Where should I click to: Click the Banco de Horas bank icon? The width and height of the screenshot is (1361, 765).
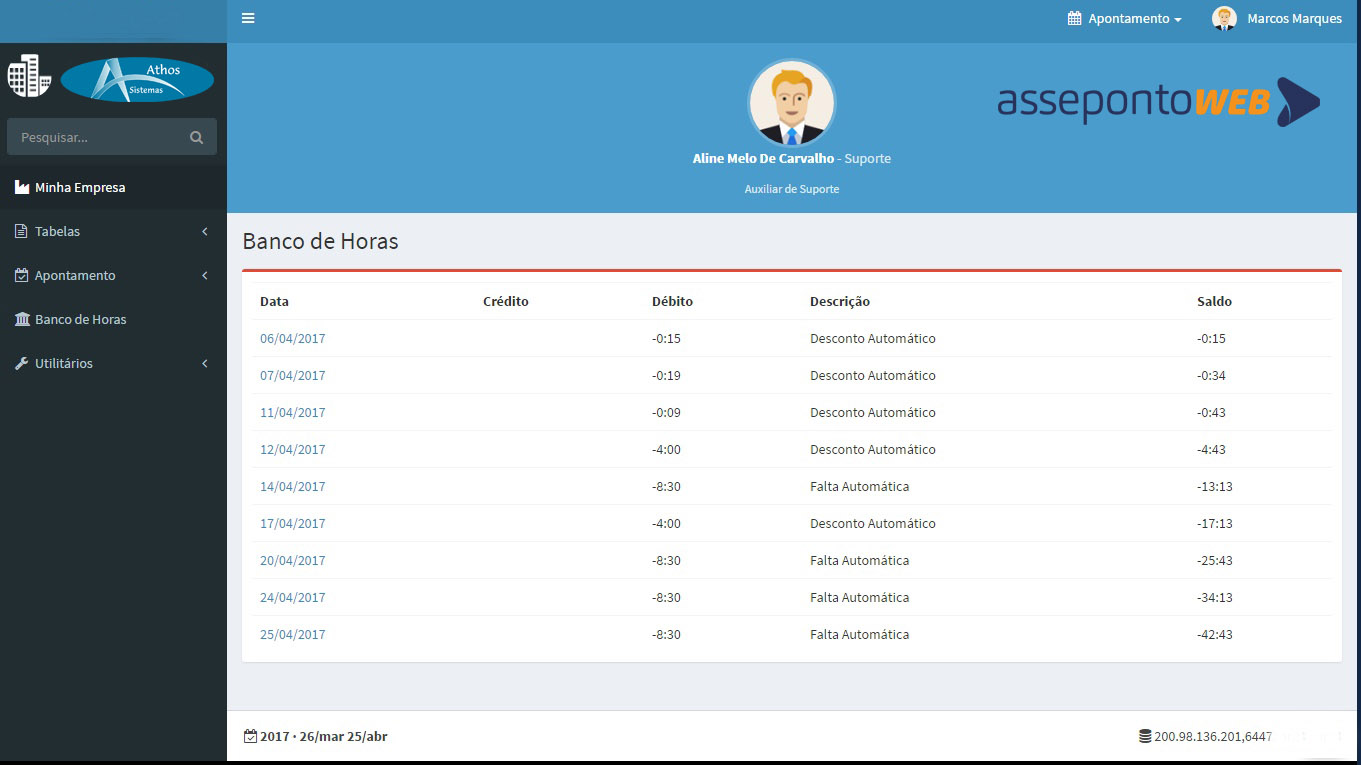click(22, 319)
